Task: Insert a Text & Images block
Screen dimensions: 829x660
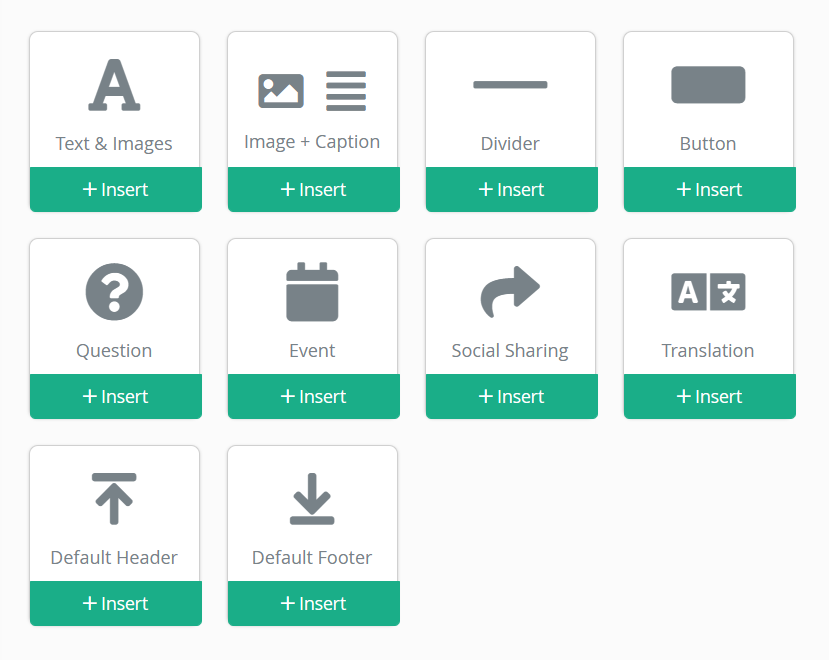Action: (115, 190)
